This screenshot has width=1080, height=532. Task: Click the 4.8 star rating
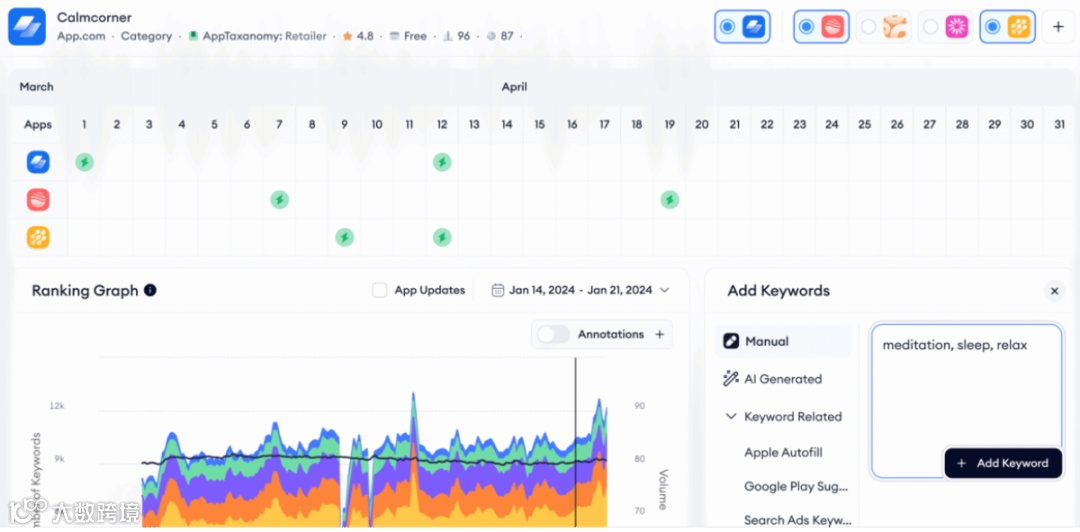click(358, 36)
